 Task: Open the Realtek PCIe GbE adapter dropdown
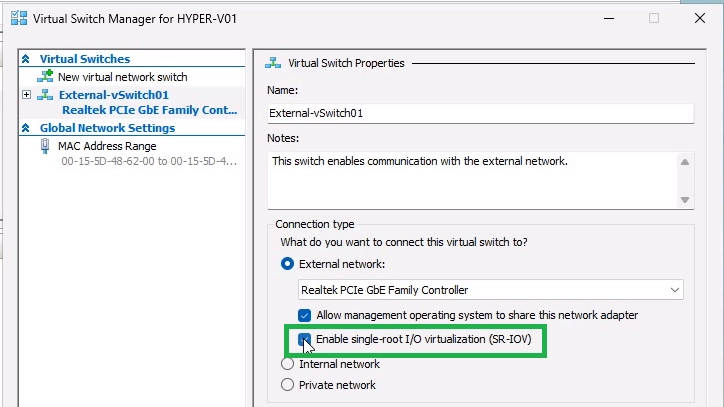coord(676,290)
